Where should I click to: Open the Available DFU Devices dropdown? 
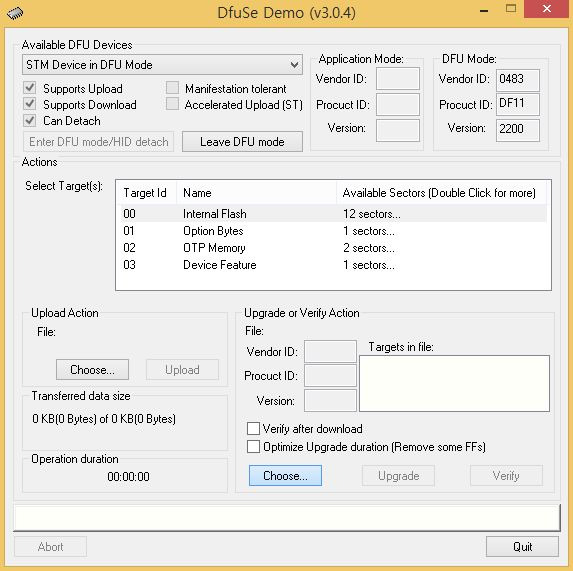click(x=162, y=65)
